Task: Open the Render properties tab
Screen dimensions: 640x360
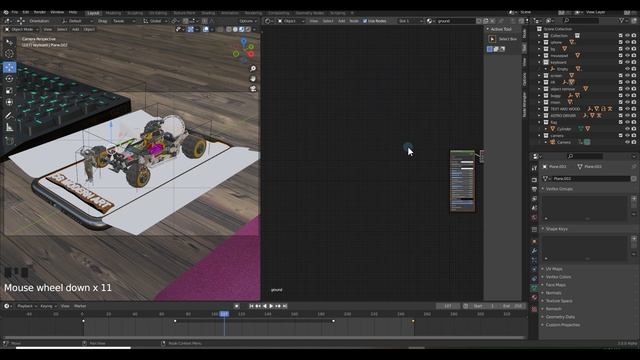Action: click(x=534, y=180)
